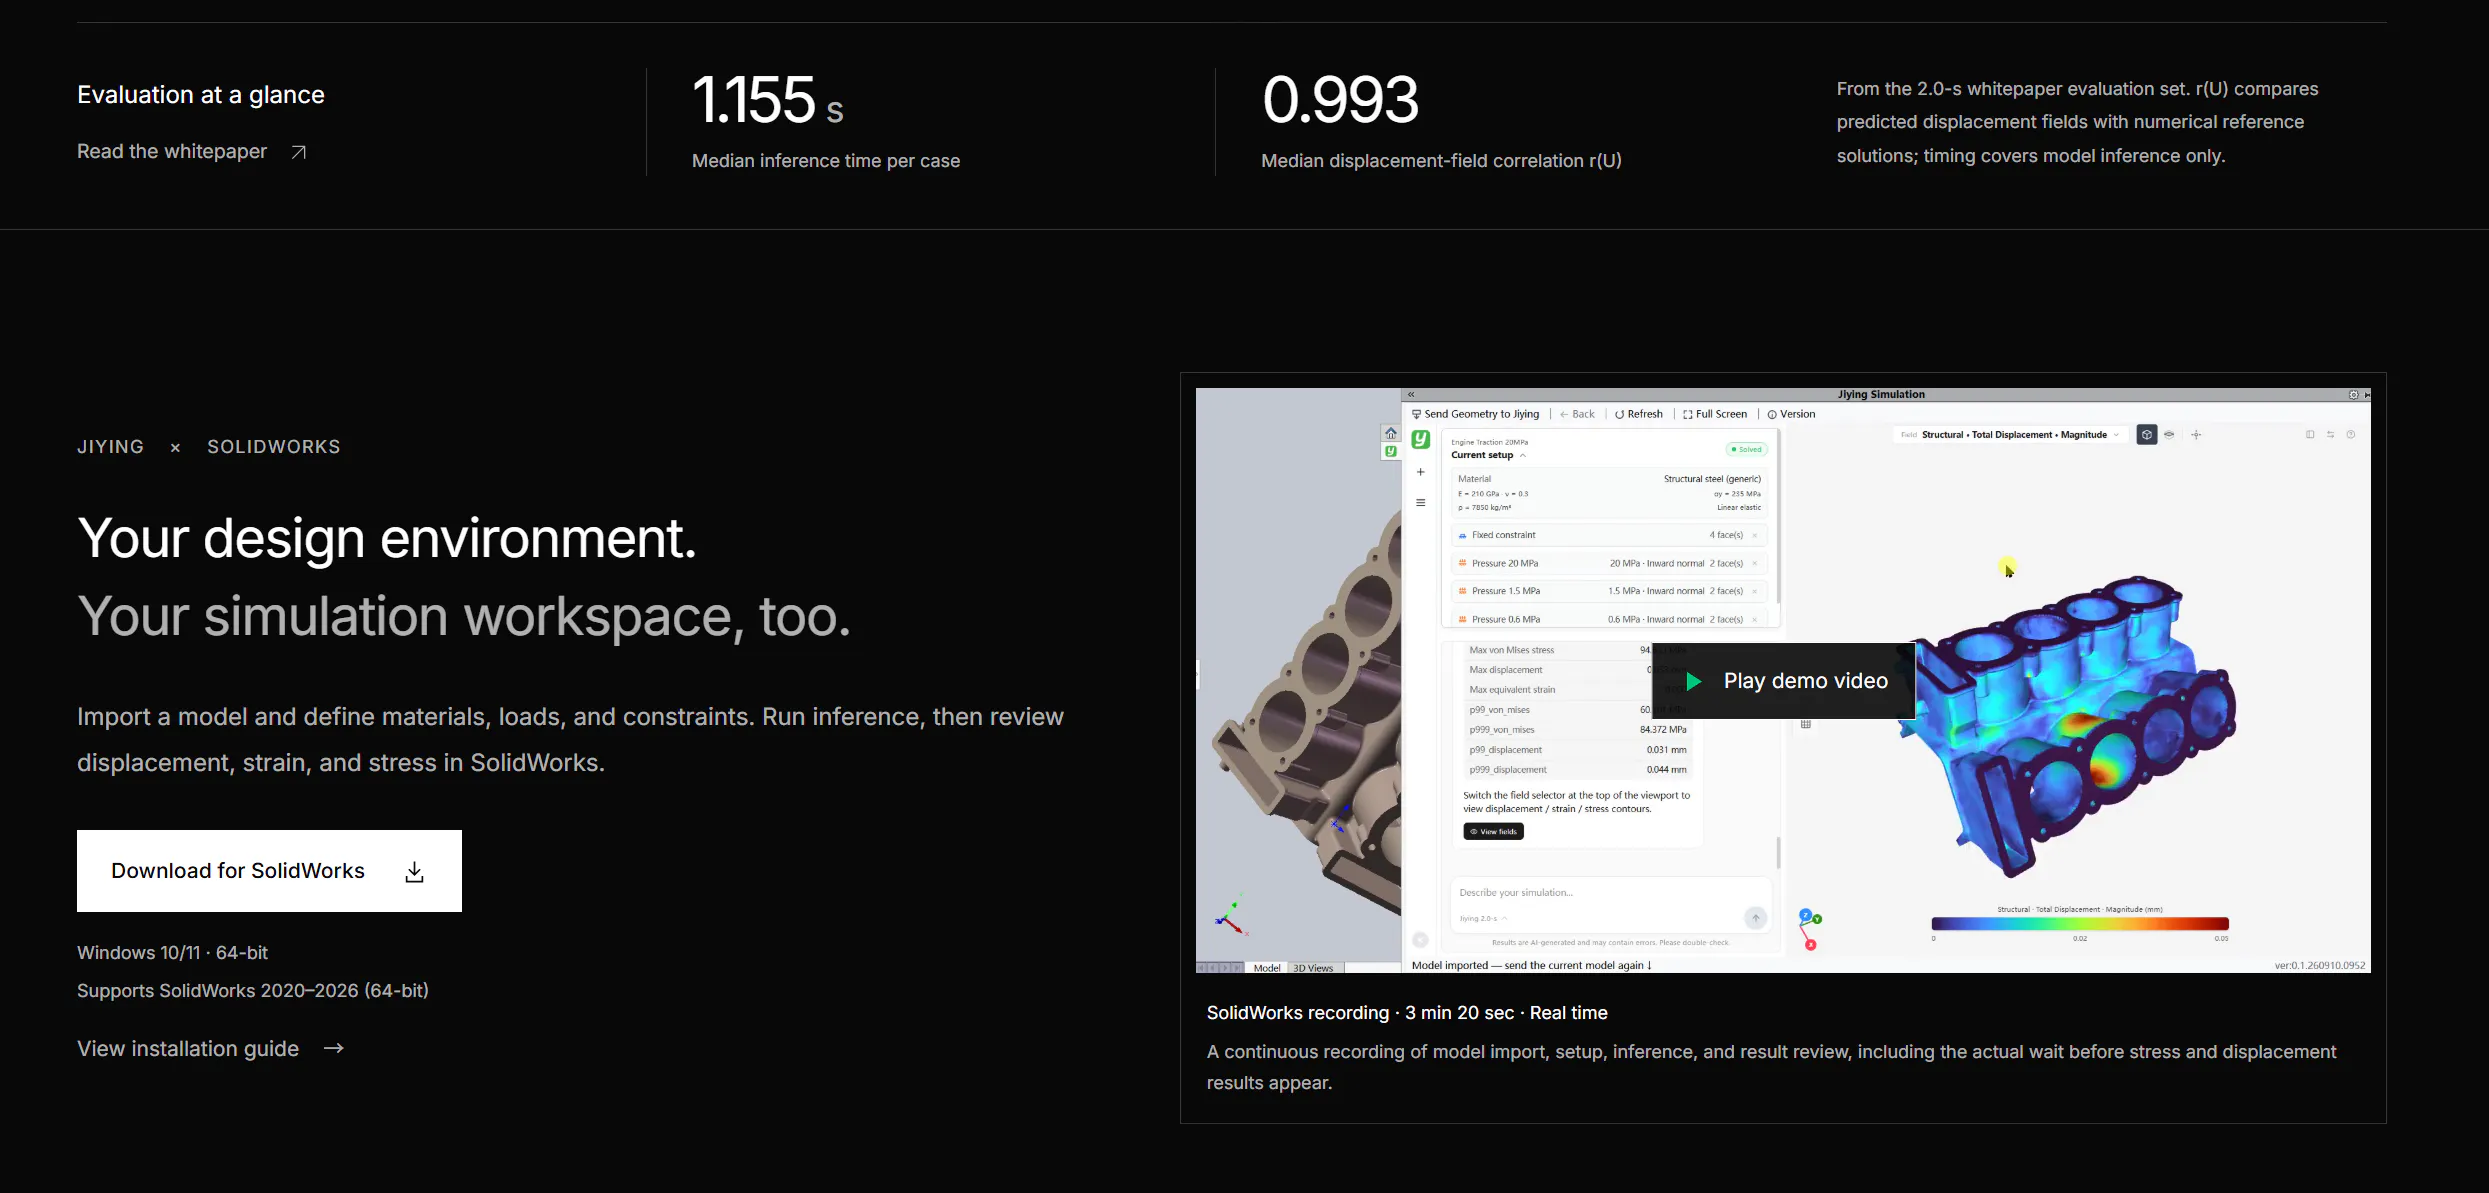
Task: Click the gear icon in the Jiying Simulation title bar
Action: tap(2353, 395)
